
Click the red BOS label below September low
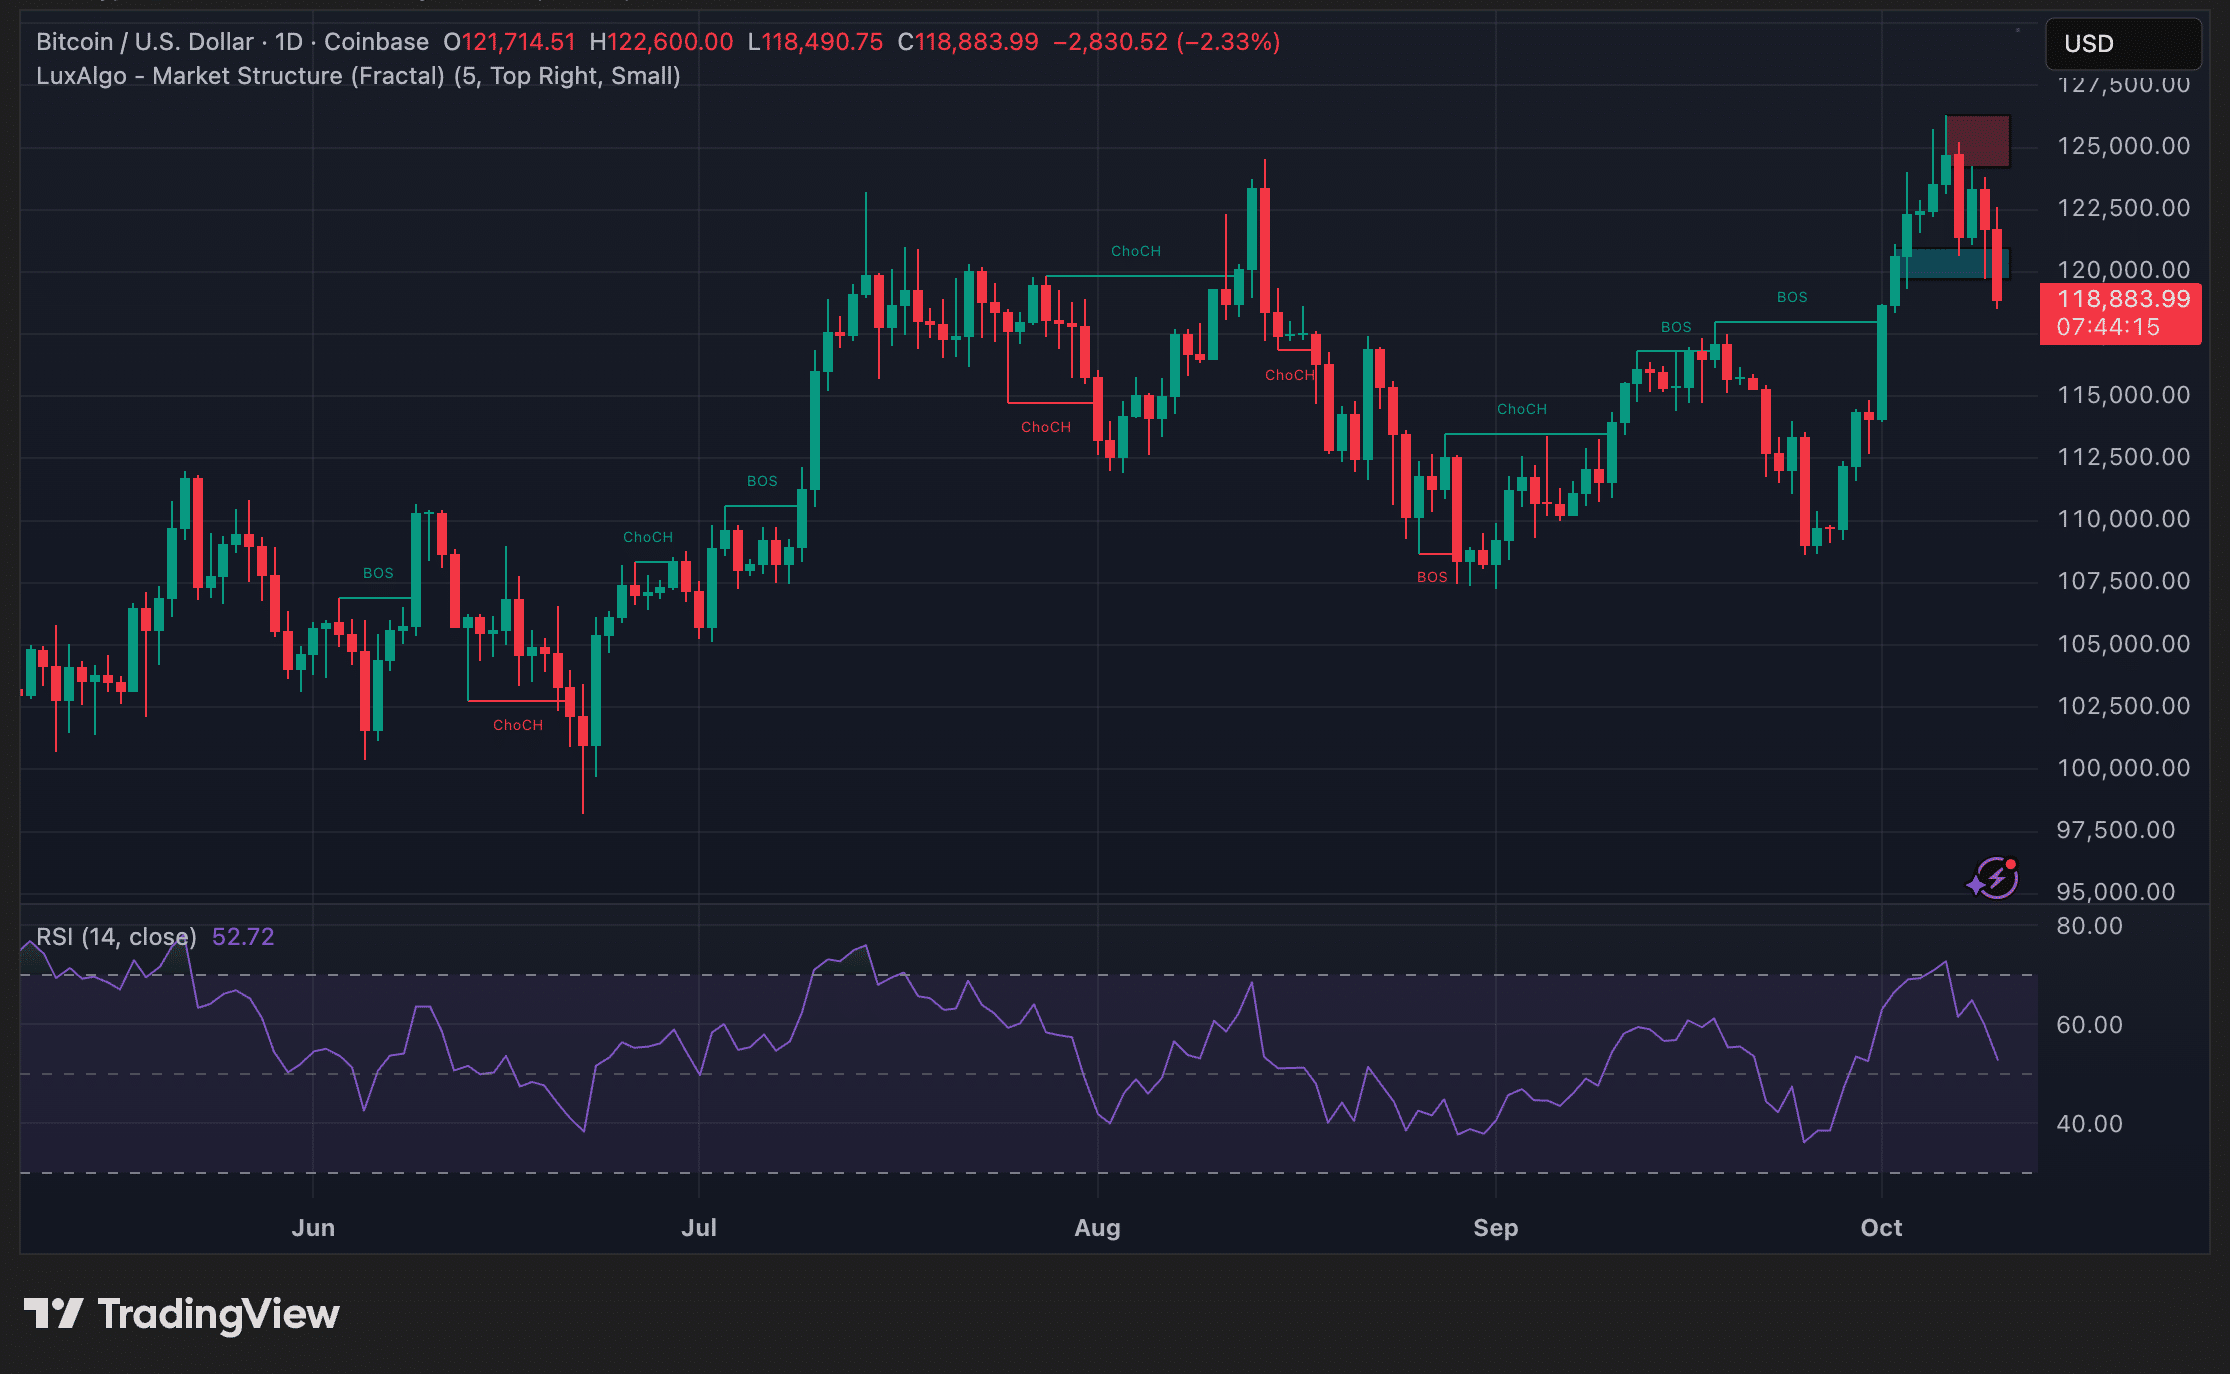(x=1432, y=577)
